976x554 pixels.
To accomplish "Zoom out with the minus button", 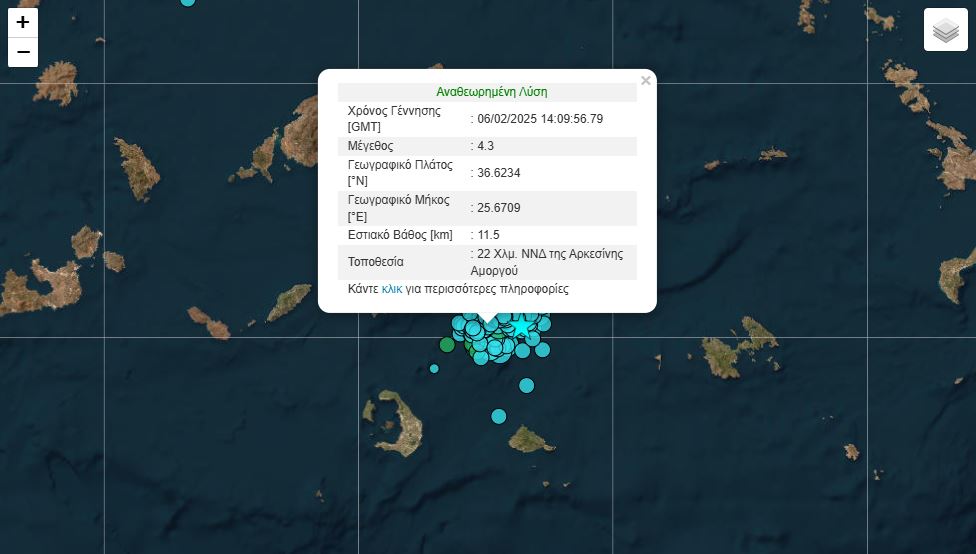I will (x=23, y=52).
